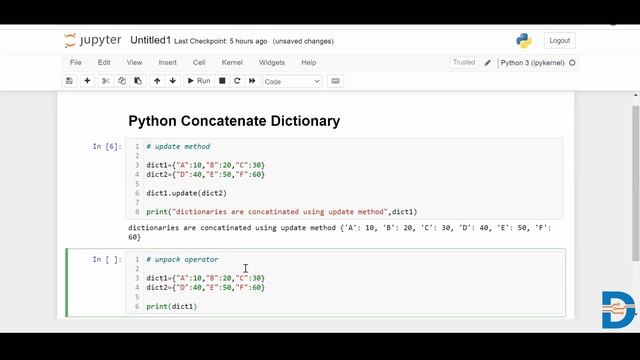Image resolution: width=640 pixels, height=360 pixels.
Task: Run the selected cell
Action: [199, 81]
